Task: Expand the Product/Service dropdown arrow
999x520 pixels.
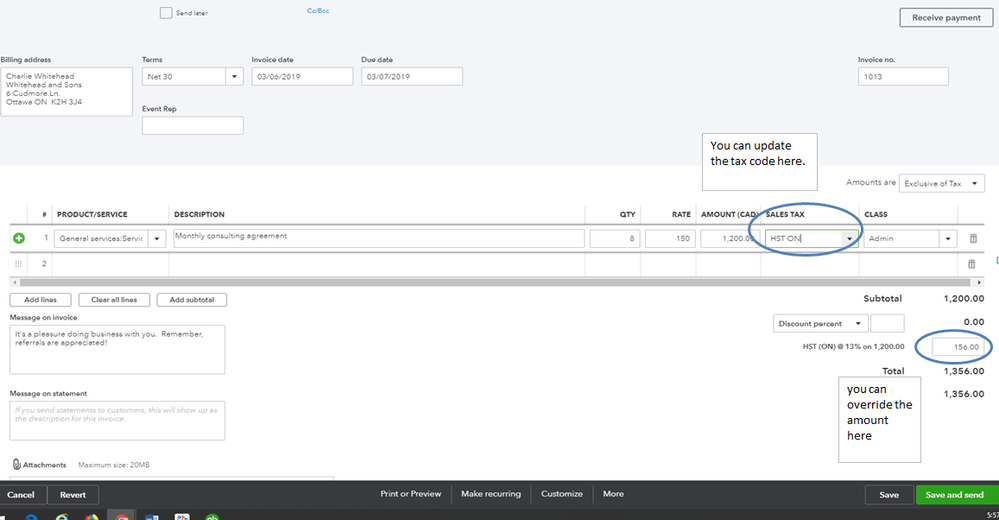Action: pos(157,238)
